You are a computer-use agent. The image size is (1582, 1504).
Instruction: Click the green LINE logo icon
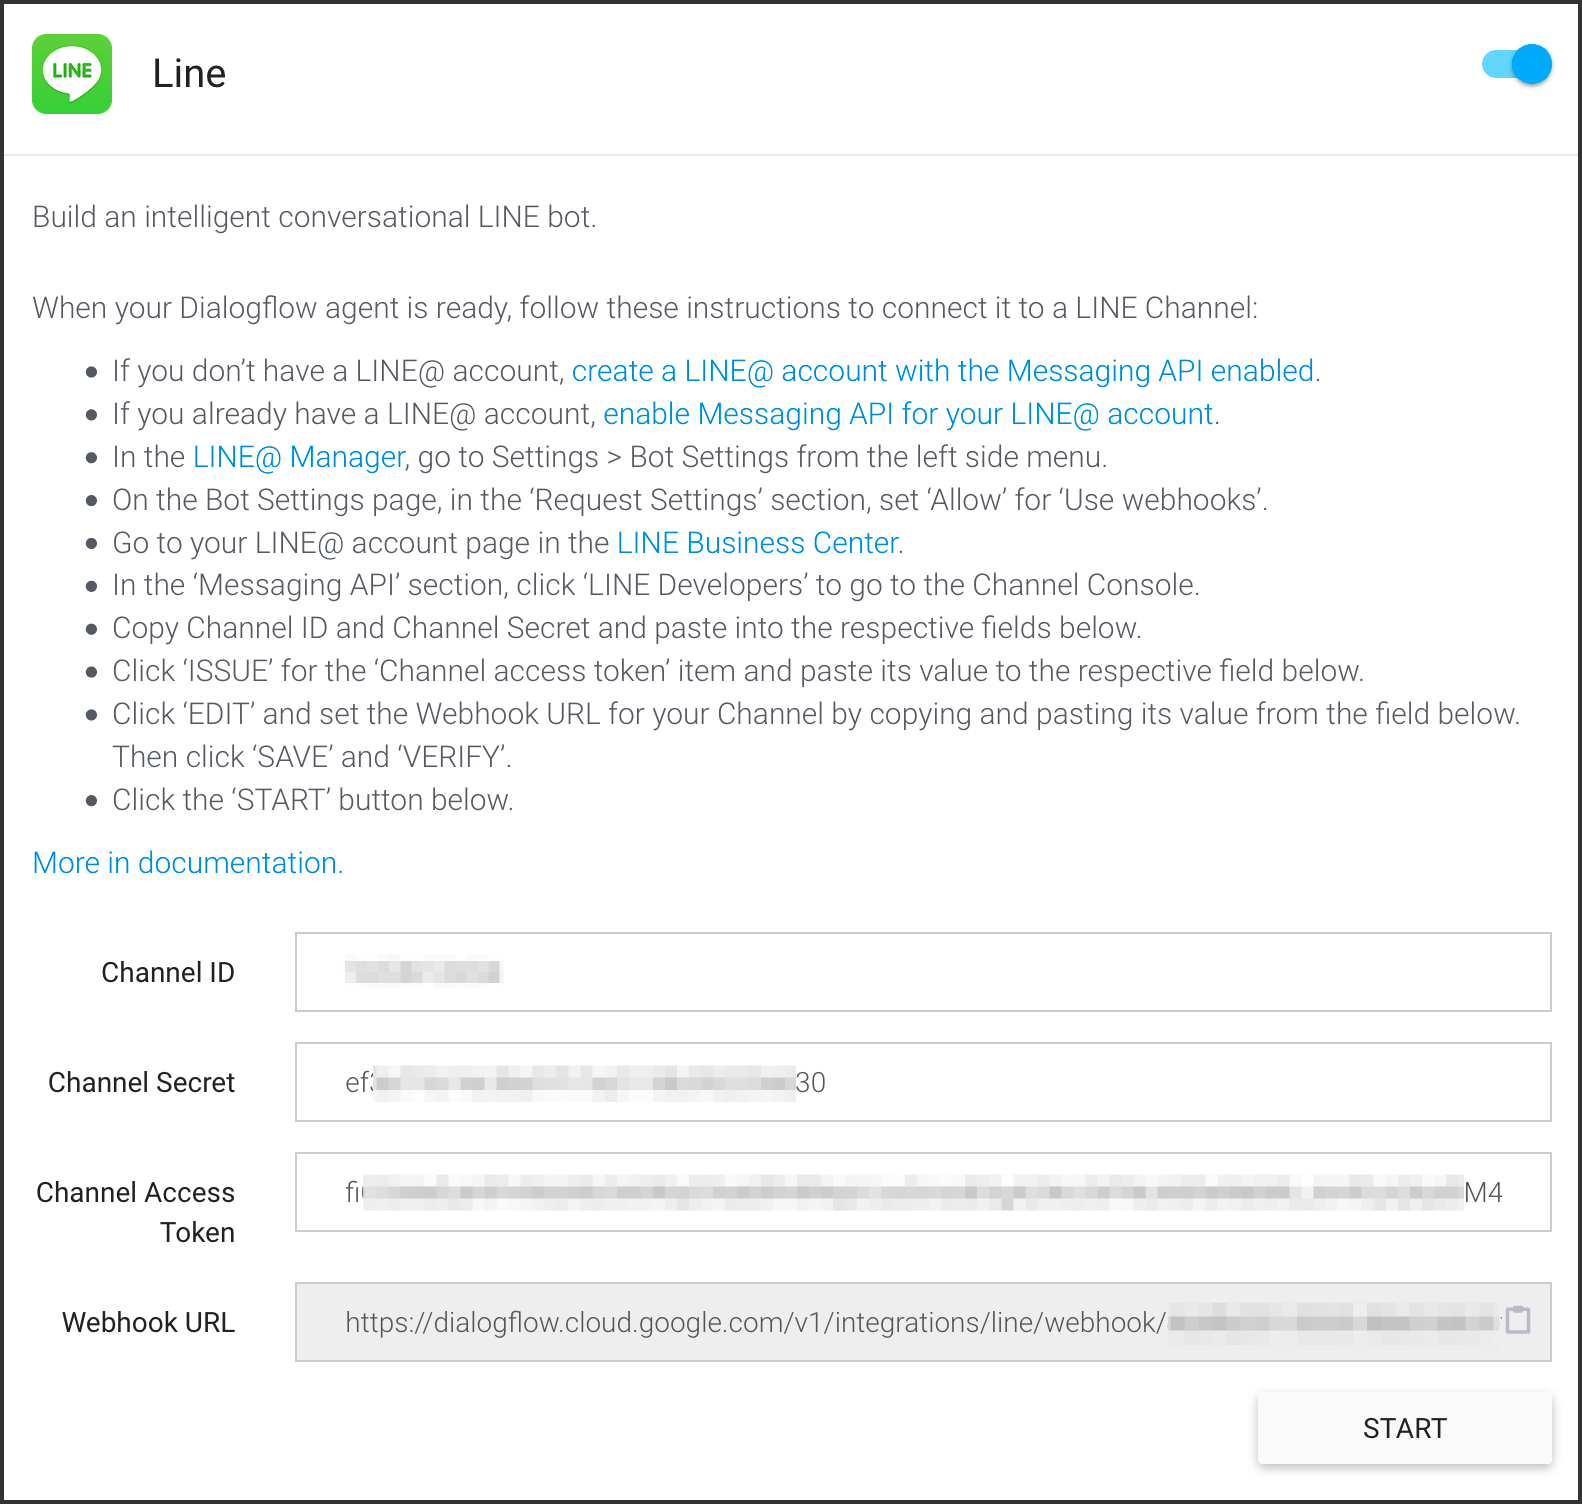72,74
